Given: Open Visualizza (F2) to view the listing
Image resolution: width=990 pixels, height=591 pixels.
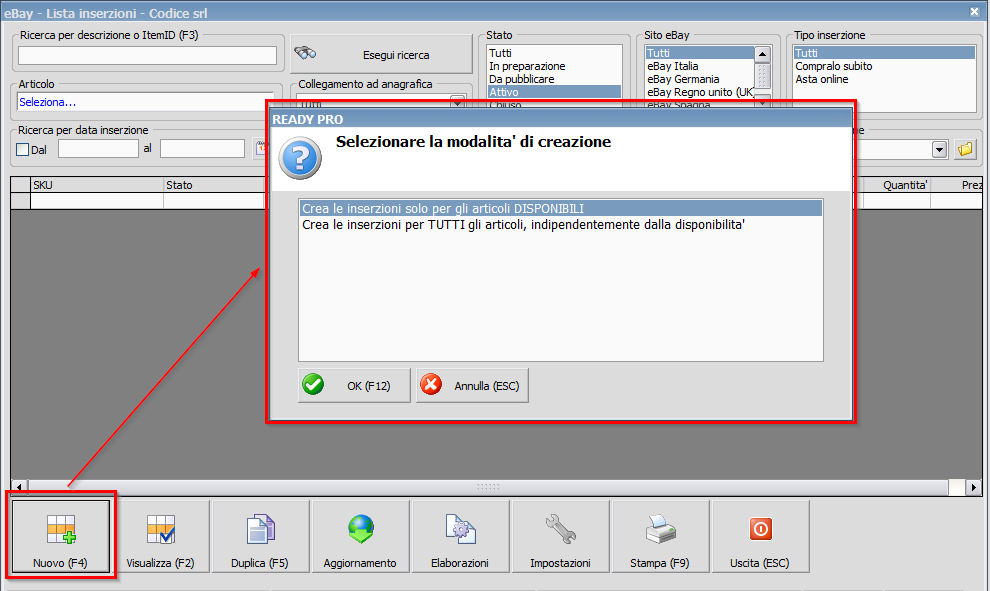Looking at the screenshot, I should point(160,537).
